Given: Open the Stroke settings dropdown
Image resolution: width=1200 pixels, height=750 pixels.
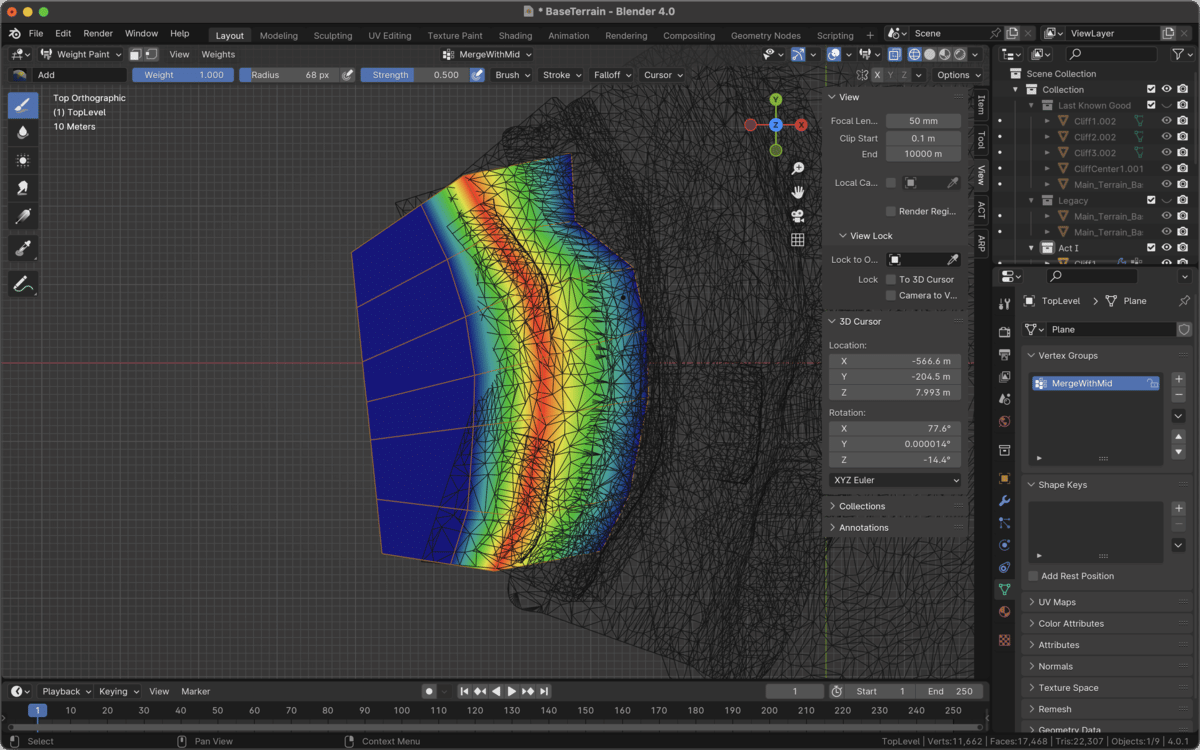Looking at the screenshot, I should pos(562,75).
